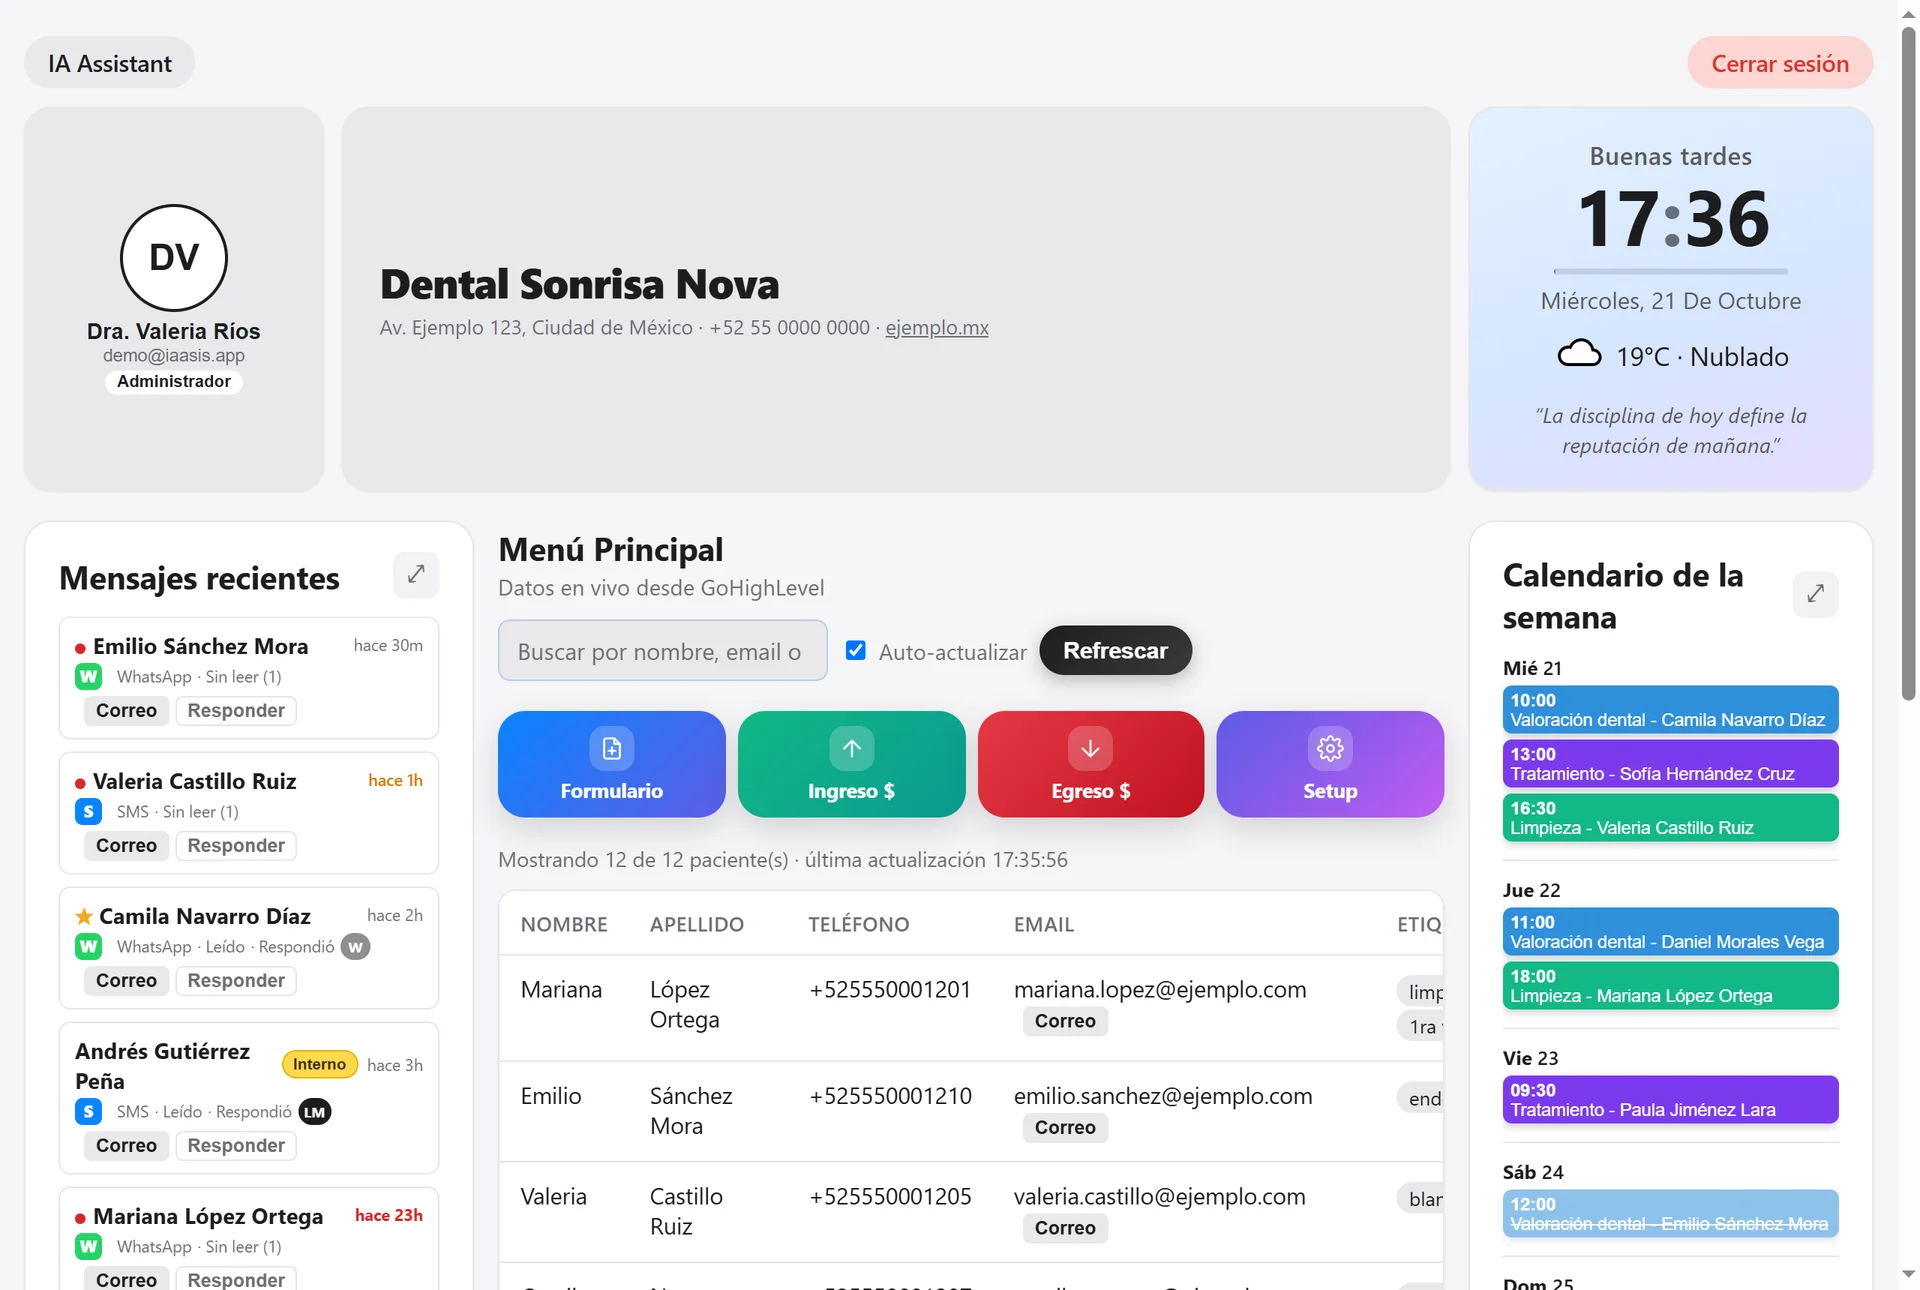Click Responder on Camila Navarro Díaz message
The image size is (1920, 1290).
pyautogui.click(x=236, y=981)
